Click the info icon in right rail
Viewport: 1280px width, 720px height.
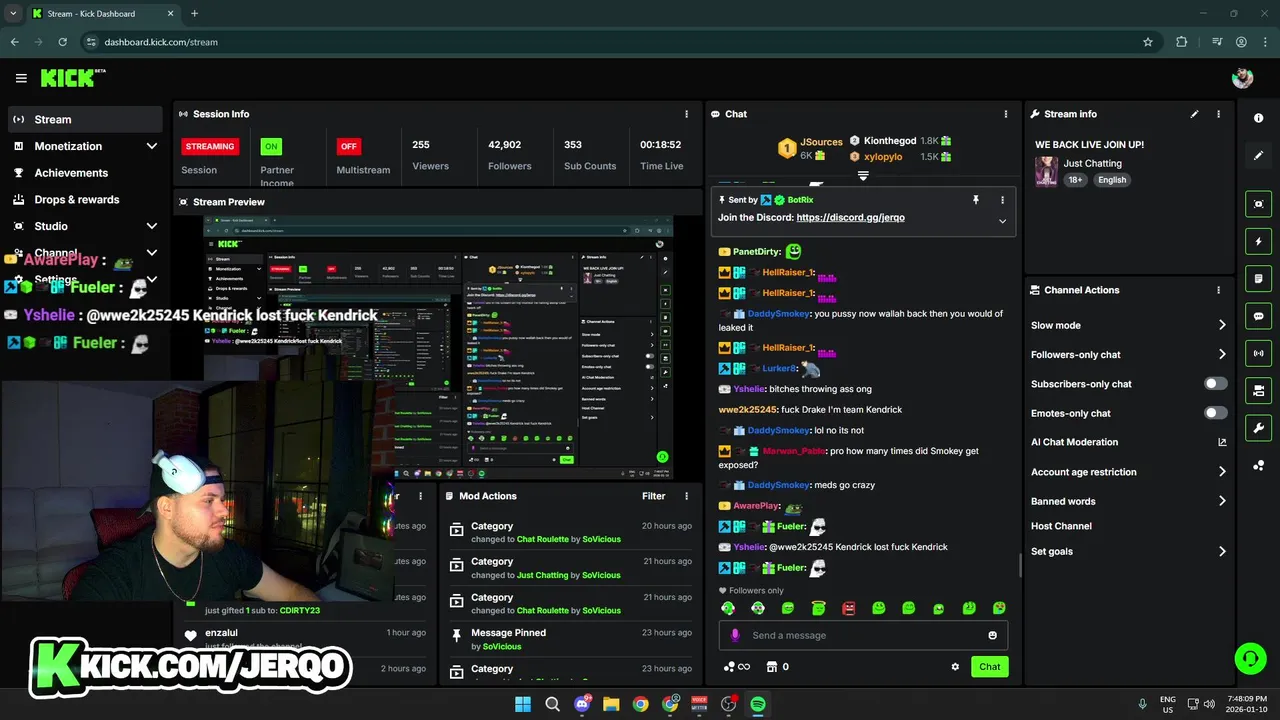(x=1258, y=118)
